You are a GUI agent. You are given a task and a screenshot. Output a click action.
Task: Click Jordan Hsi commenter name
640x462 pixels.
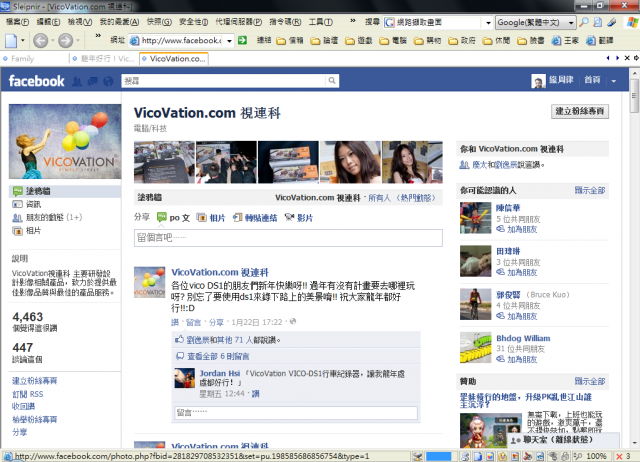220,373
